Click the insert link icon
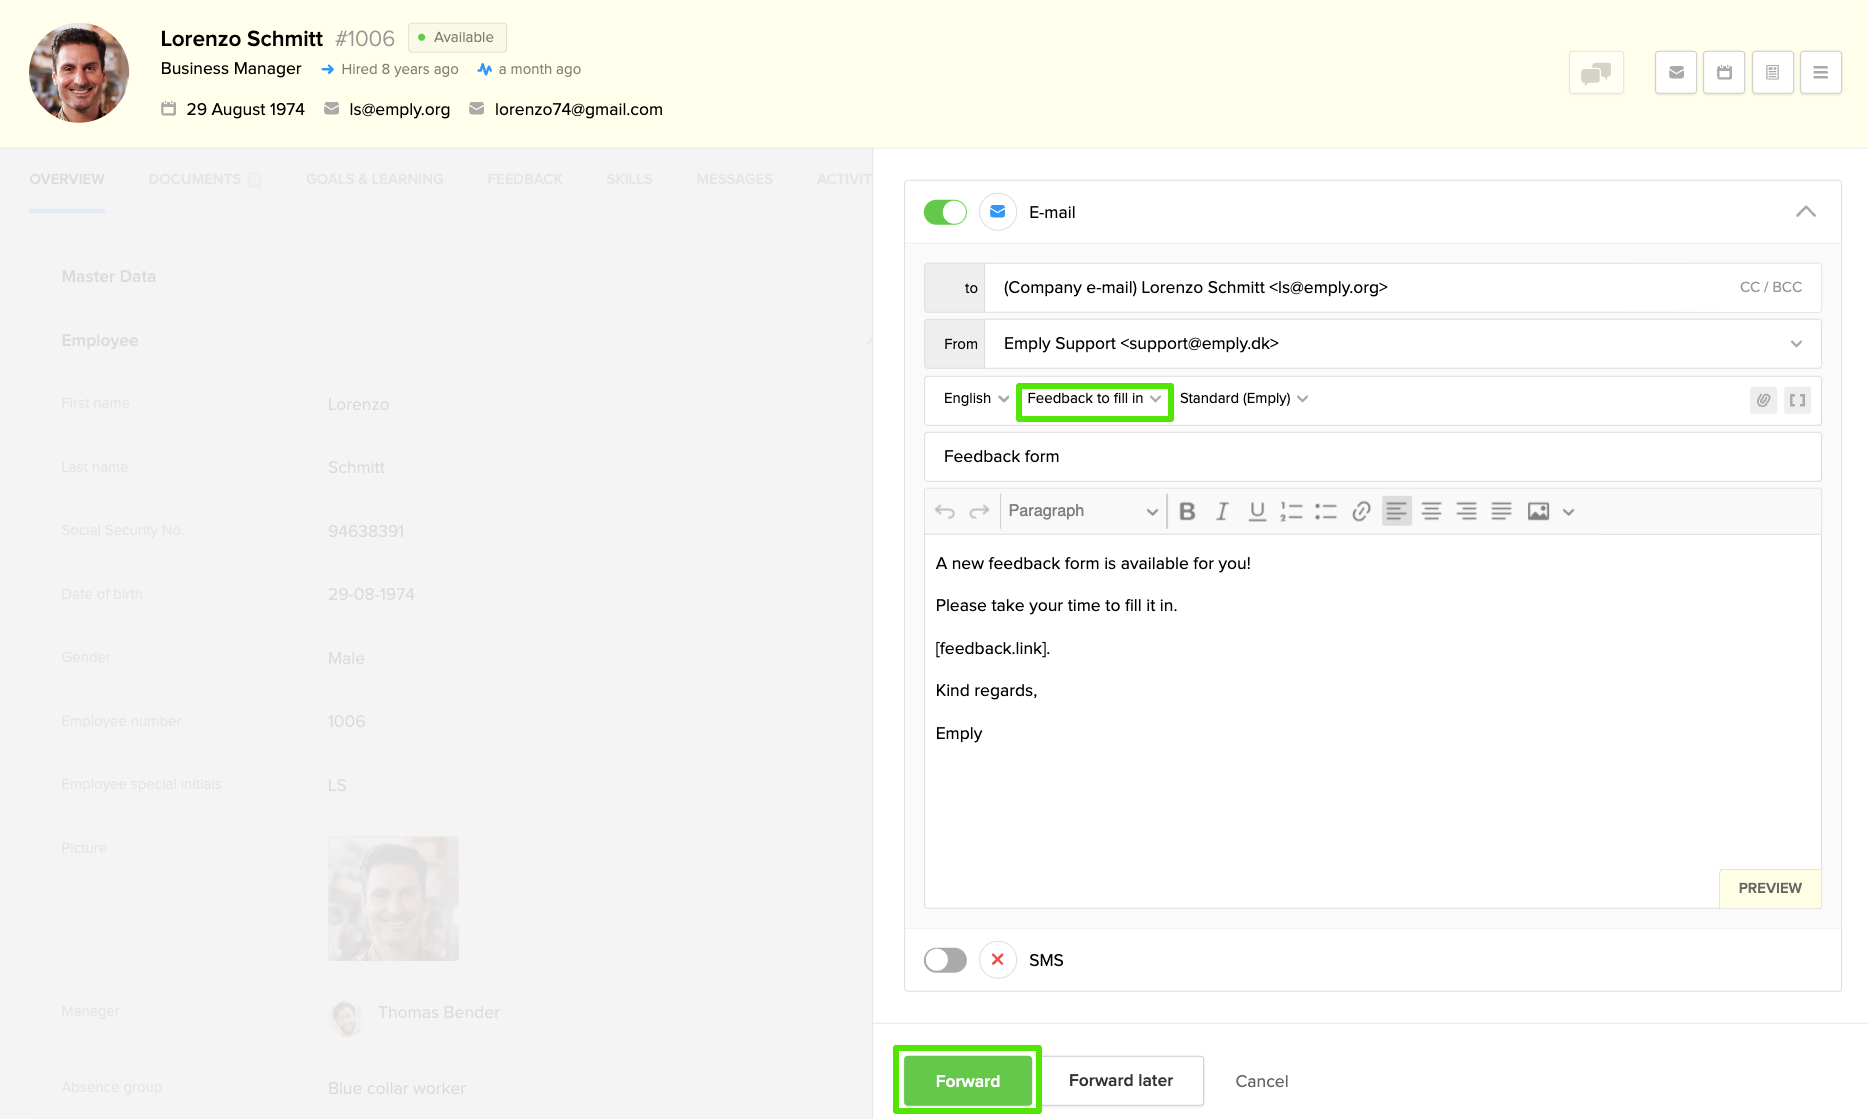 click(x=1360, y=511)
